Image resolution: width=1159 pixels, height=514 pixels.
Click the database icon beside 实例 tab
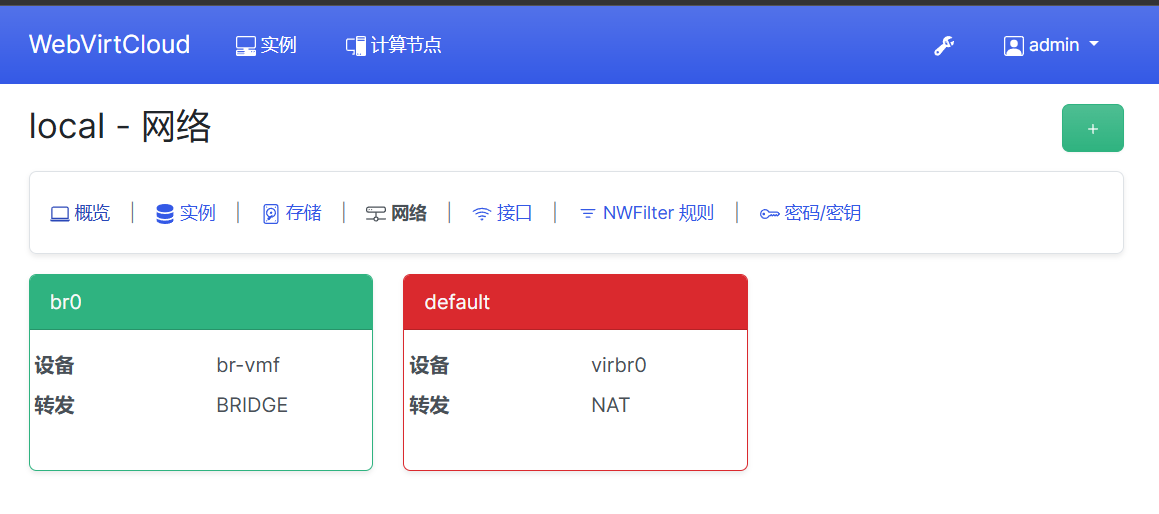[165, 213]
